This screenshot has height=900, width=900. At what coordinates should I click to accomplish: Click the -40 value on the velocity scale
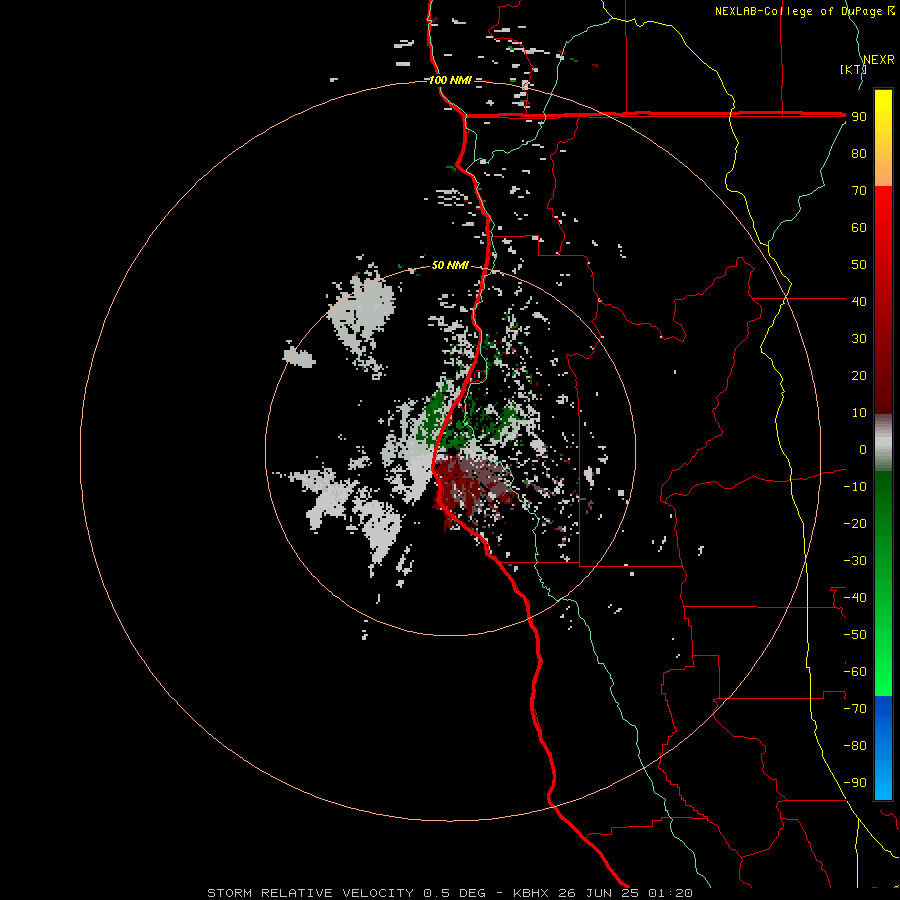[855, 598]
